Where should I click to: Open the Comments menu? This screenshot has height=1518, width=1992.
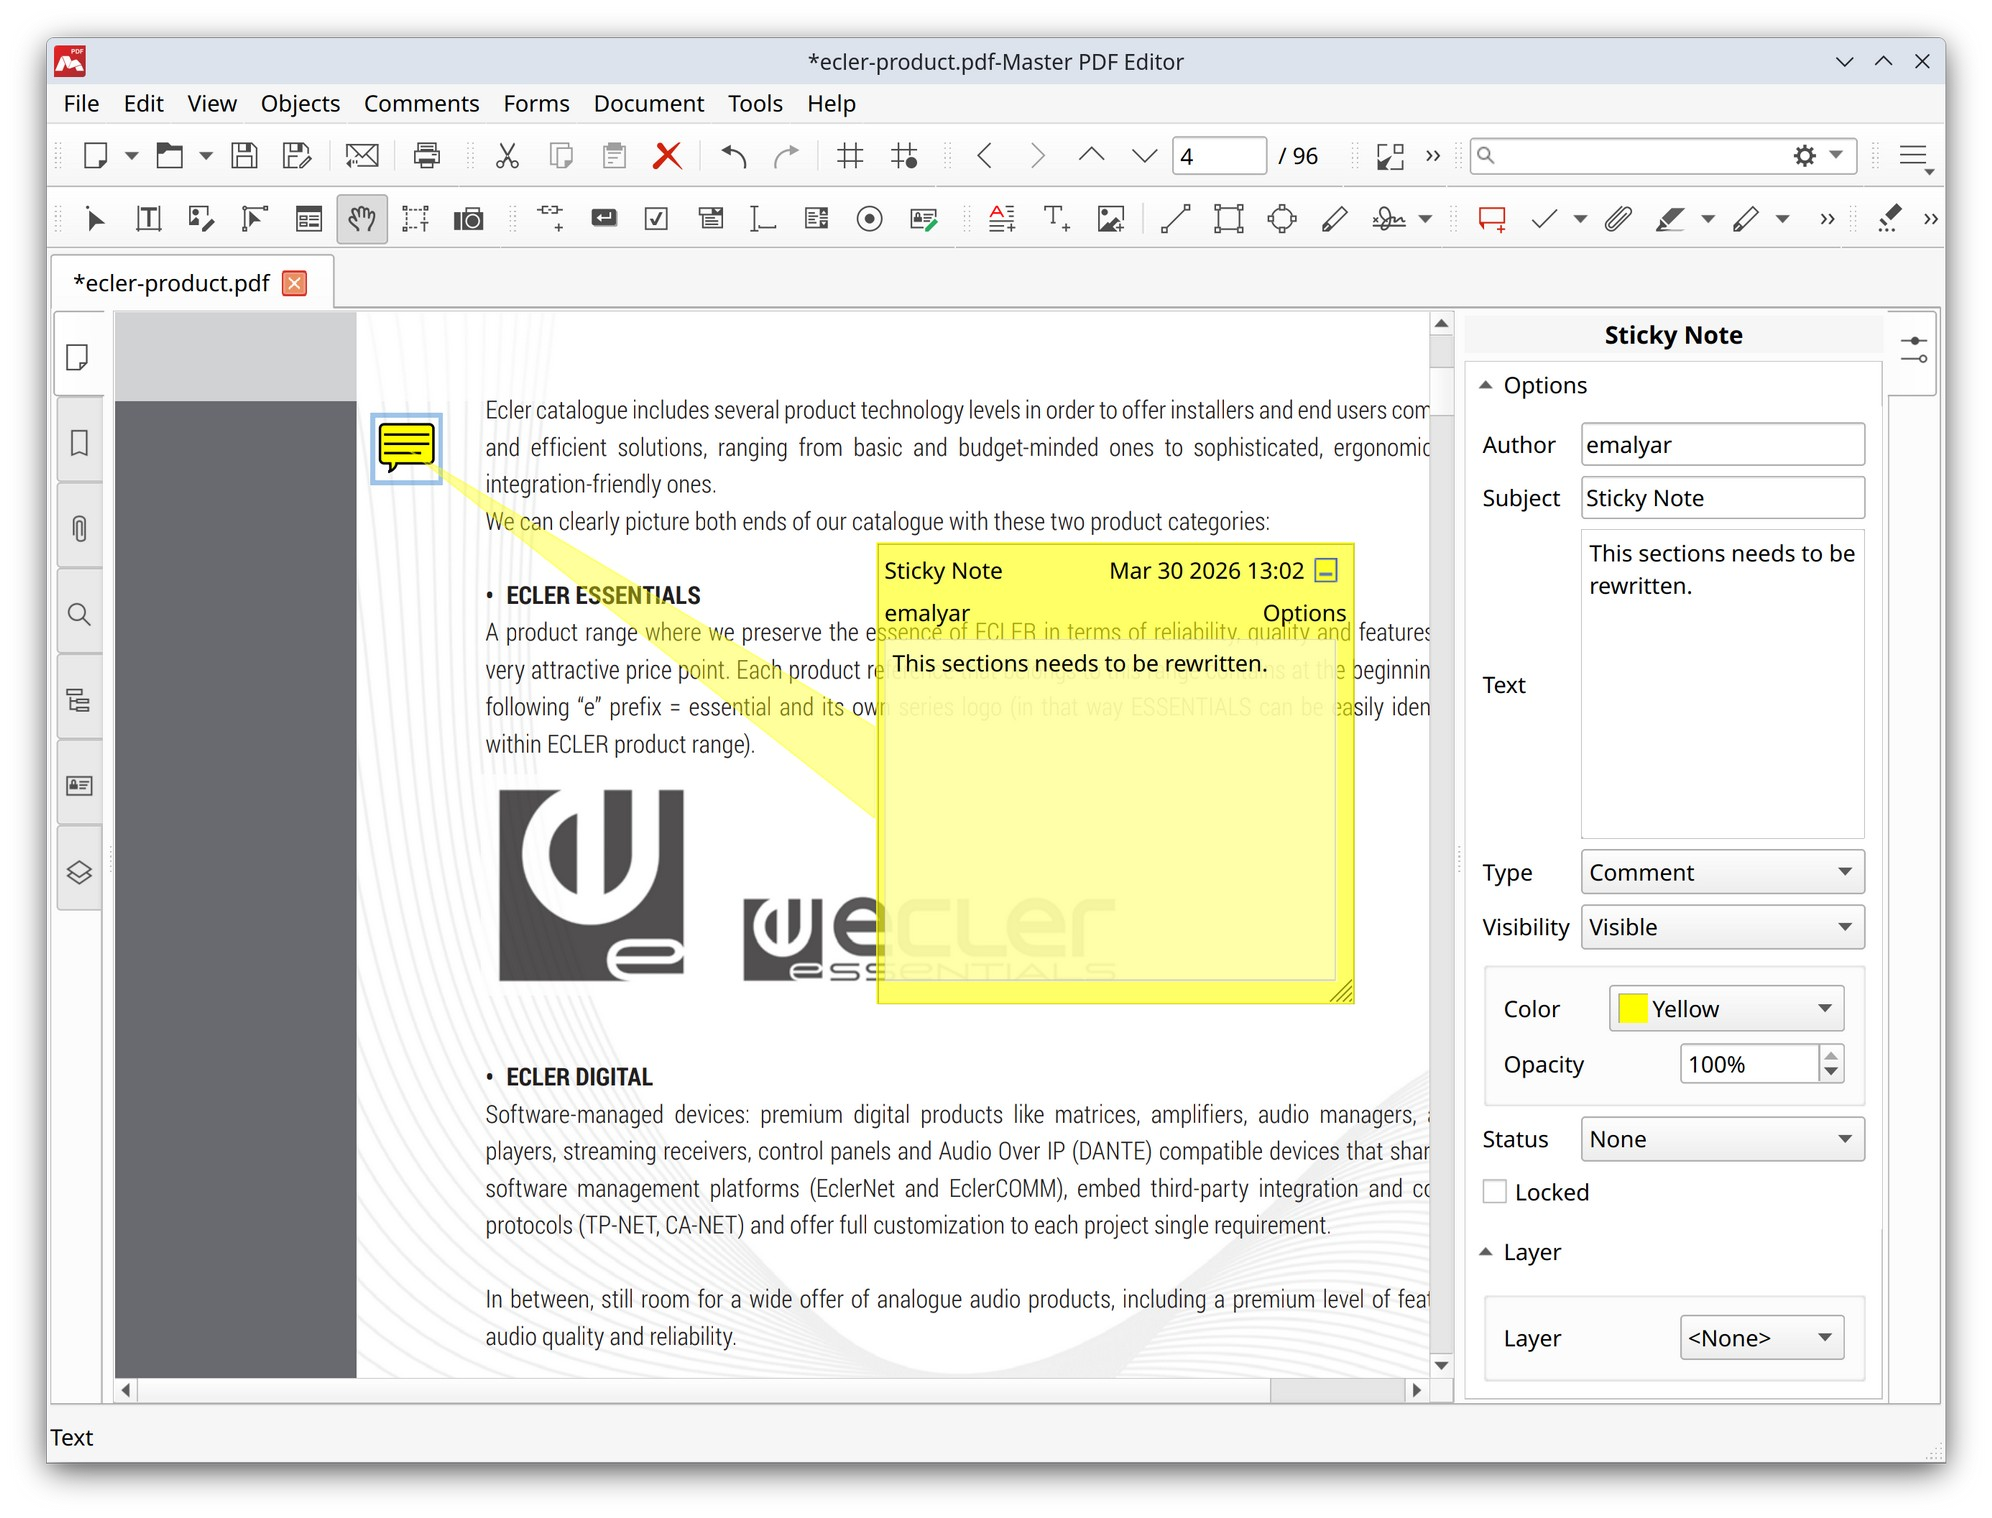point(421,104)
